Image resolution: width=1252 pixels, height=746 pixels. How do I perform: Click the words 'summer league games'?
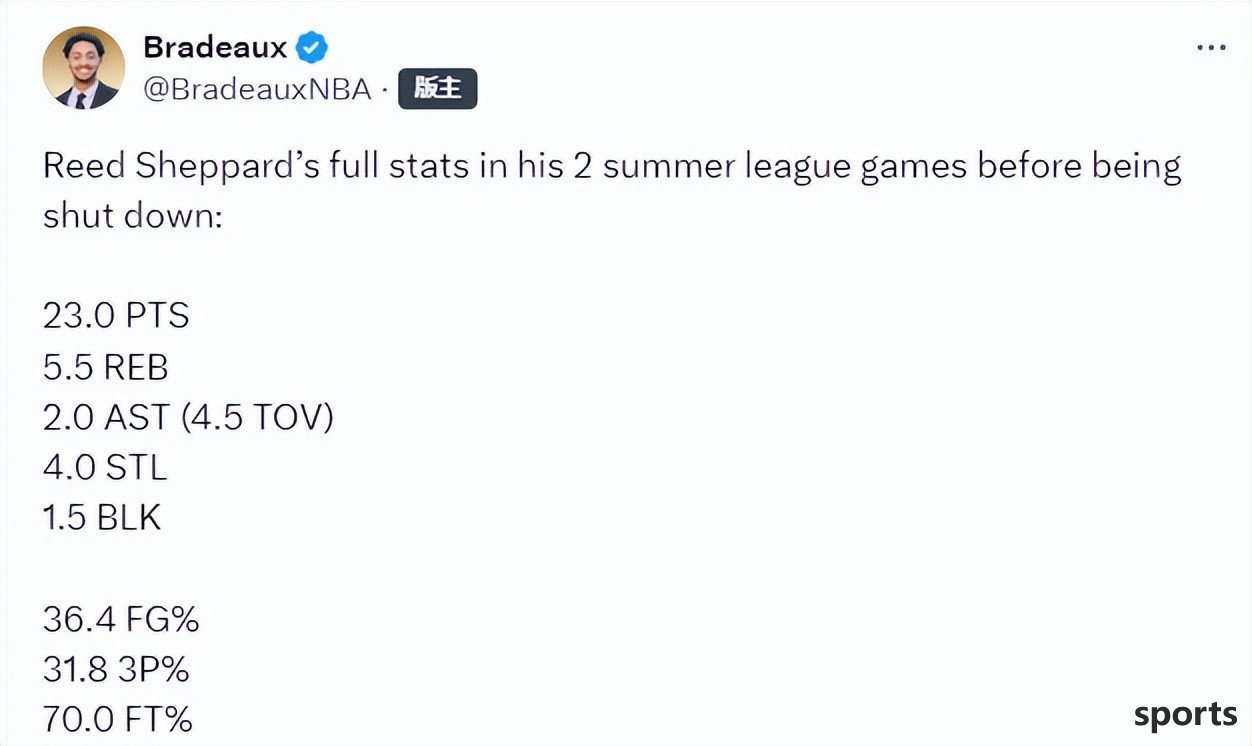tap(785, 167)
